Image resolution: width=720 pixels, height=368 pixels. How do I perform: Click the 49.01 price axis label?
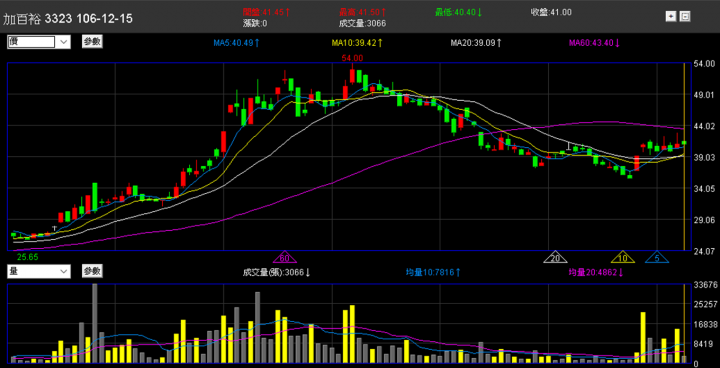click(x=705, y=95)
